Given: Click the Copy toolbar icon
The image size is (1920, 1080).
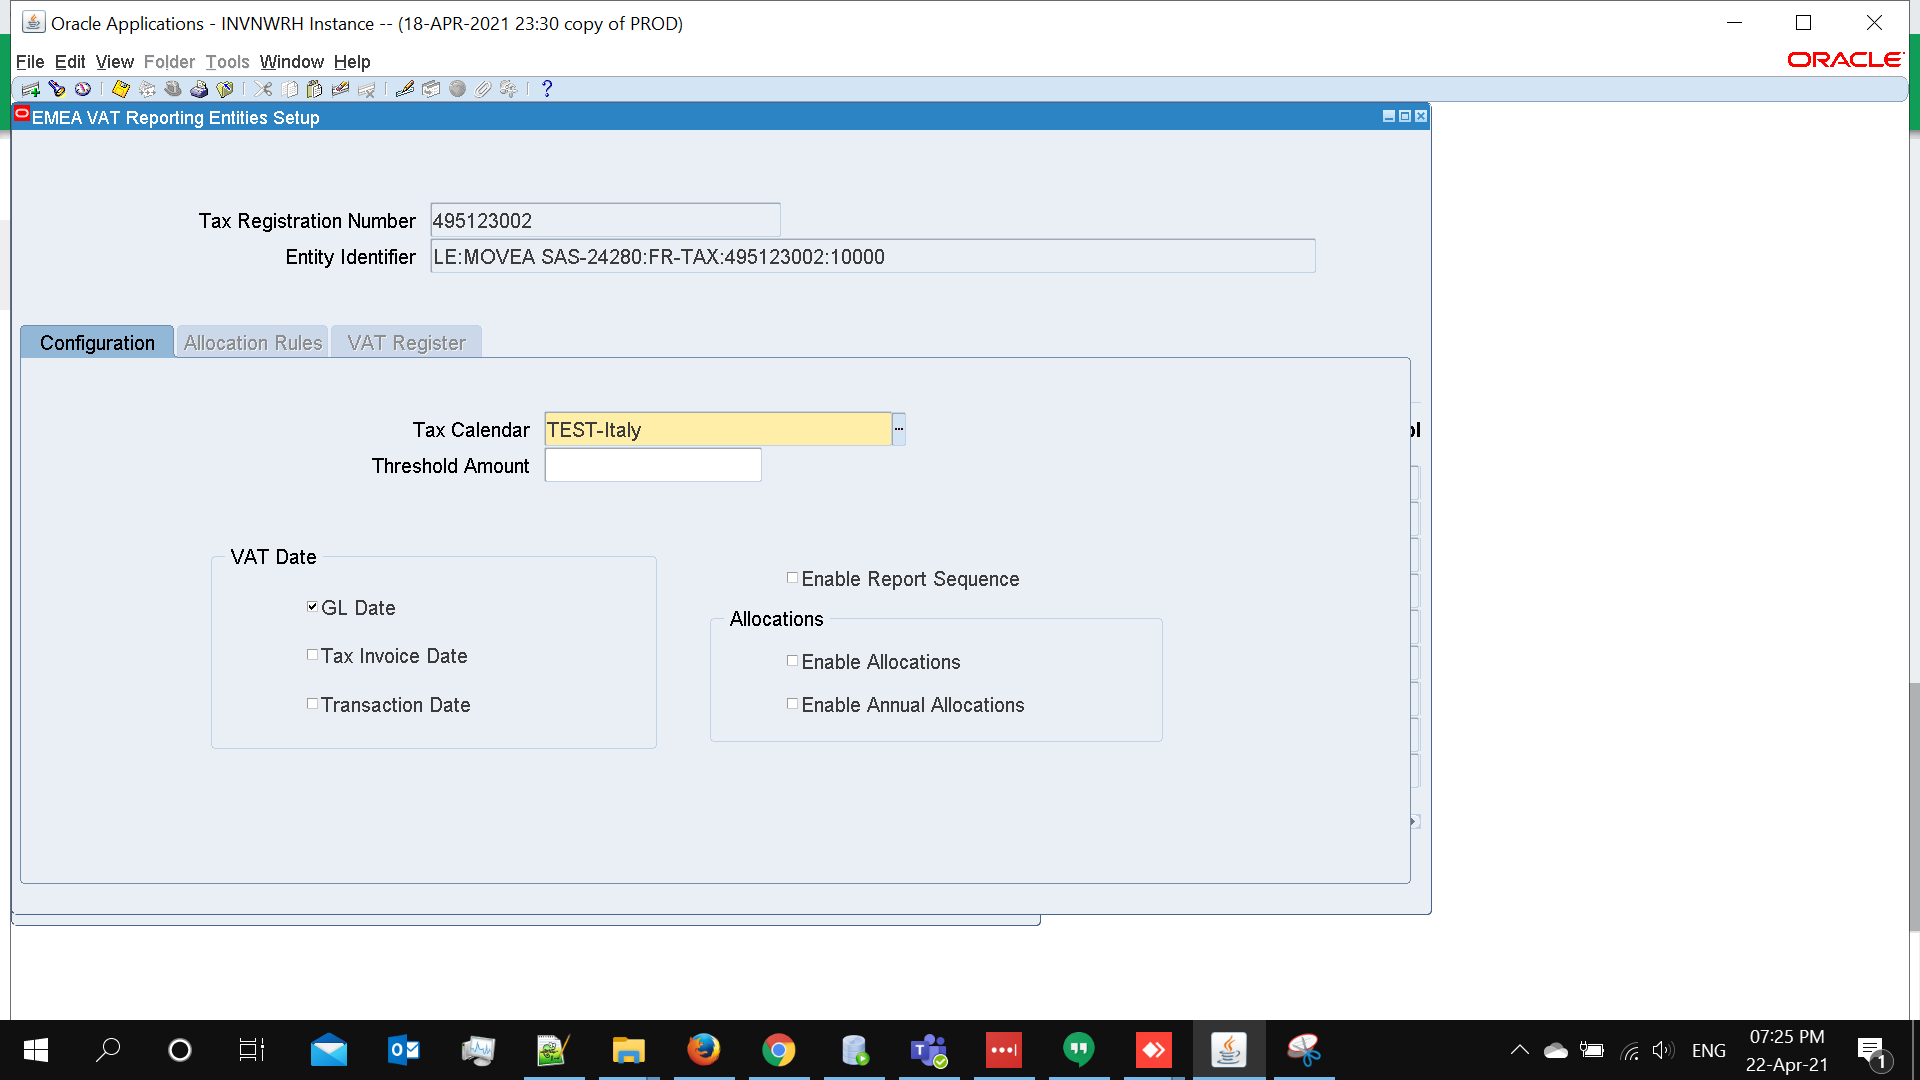Looking at the screenshot, I should [x=289, y=89].
